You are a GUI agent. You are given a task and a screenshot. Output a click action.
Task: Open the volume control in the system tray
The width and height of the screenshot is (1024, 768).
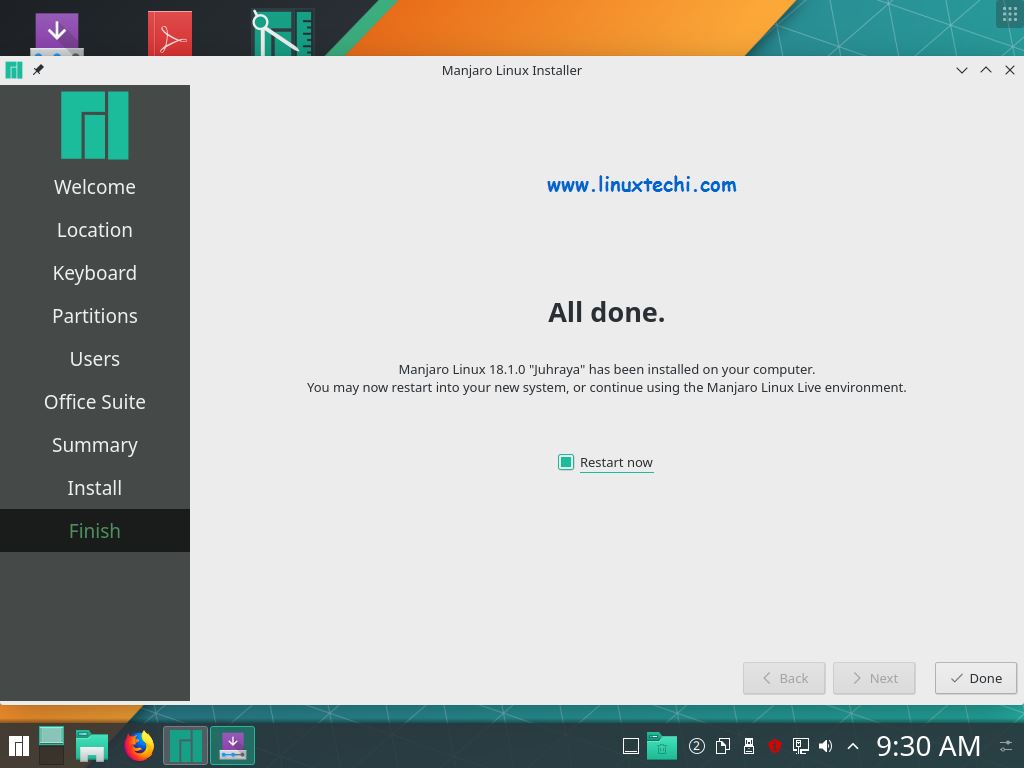click(x=825, y=745)
